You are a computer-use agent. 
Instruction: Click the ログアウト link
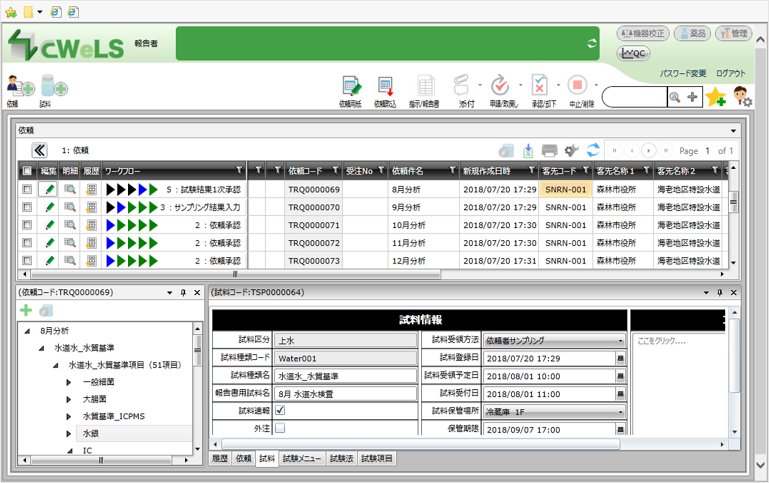coord(731,74)
